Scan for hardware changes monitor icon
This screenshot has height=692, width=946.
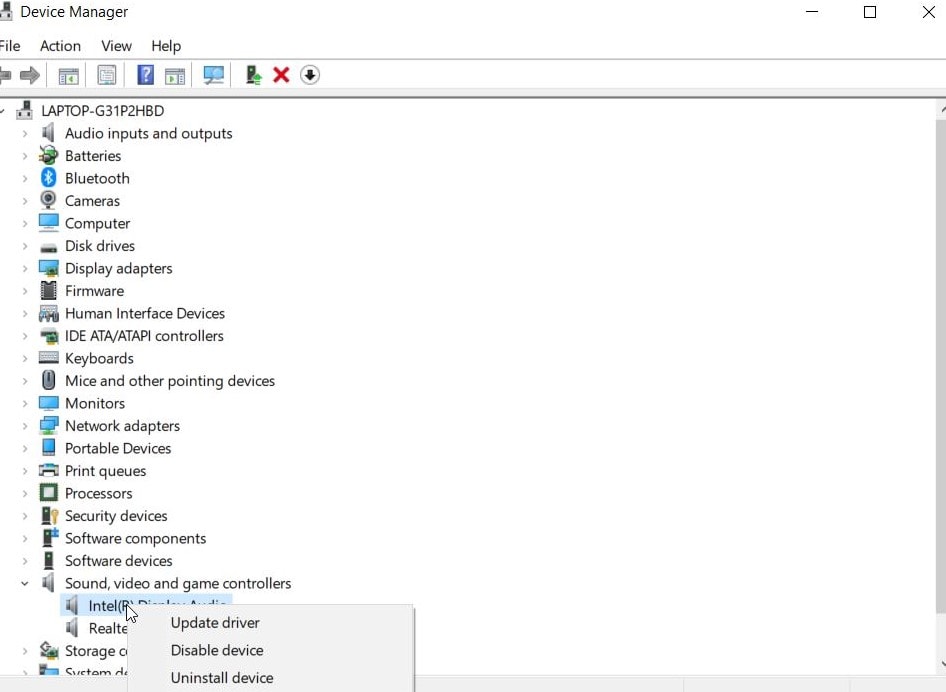pyautogui.click(x=214, y=75)
